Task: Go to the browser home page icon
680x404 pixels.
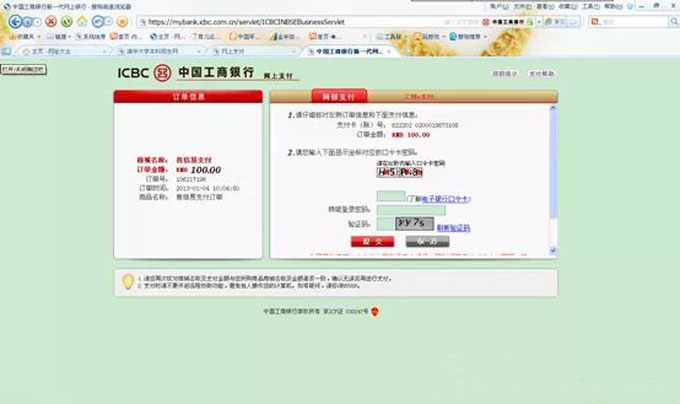Action: tap(82, 21)
